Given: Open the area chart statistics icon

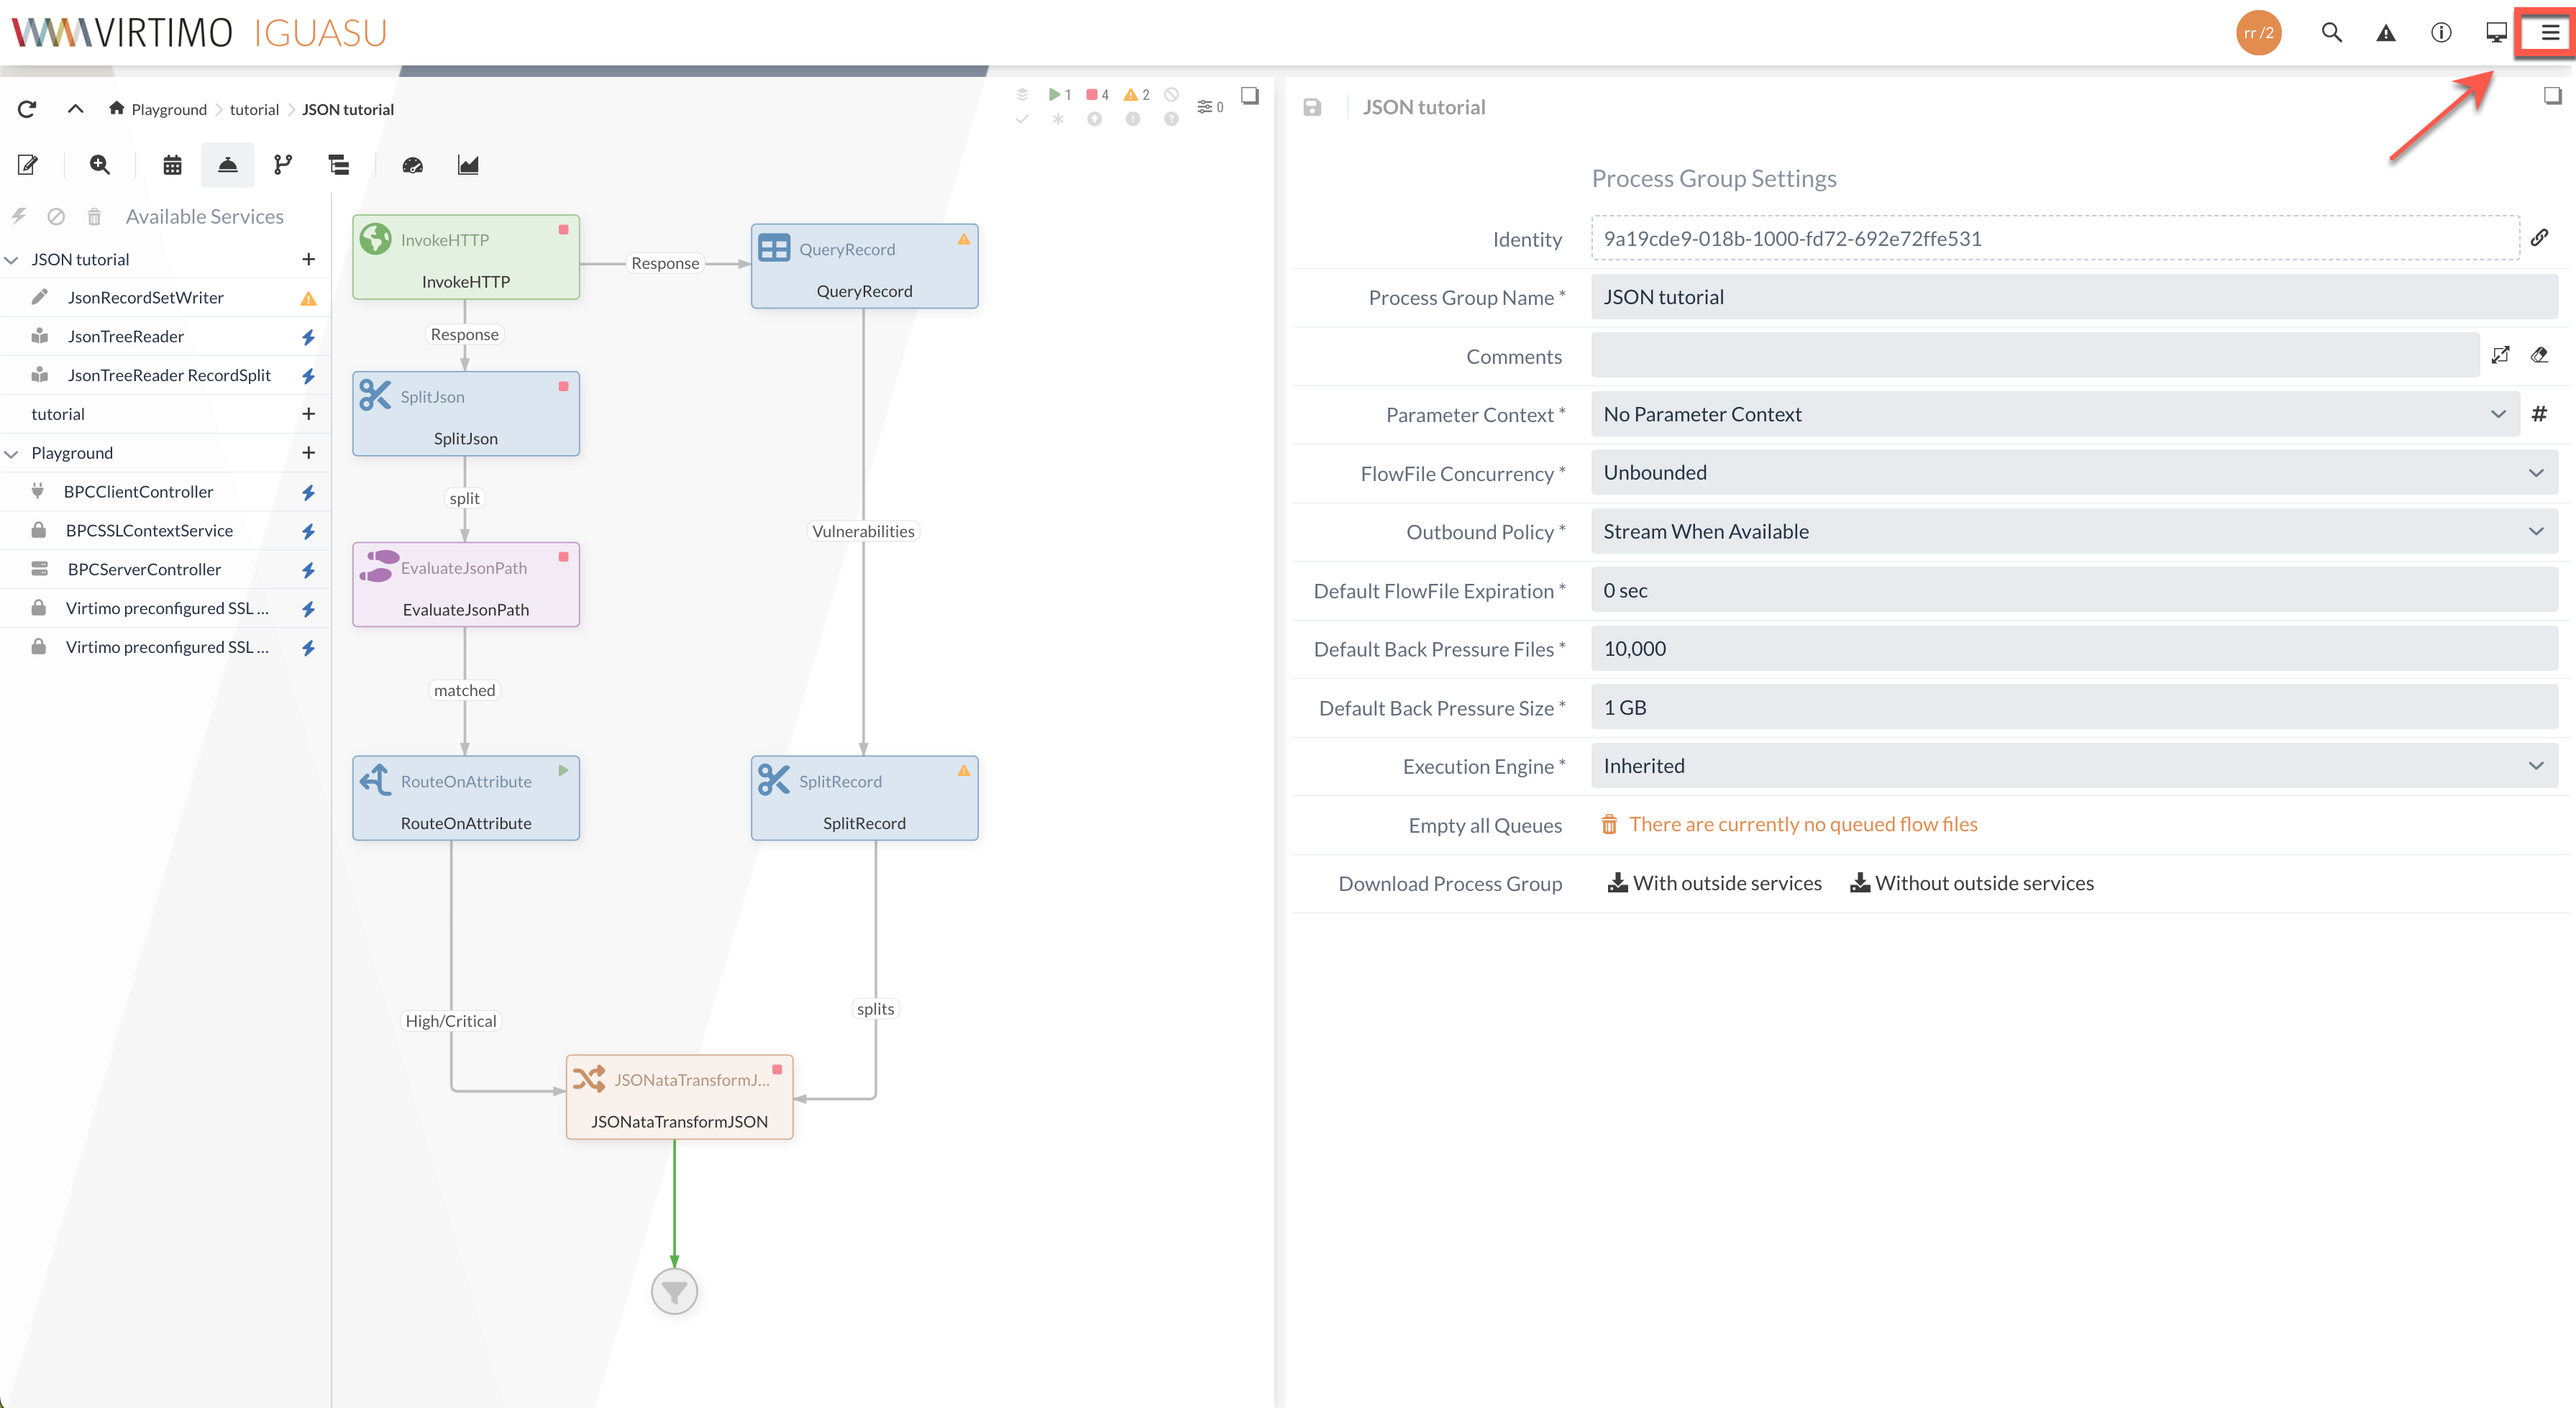Looking at the screenshot, I should tap(468, 165).
